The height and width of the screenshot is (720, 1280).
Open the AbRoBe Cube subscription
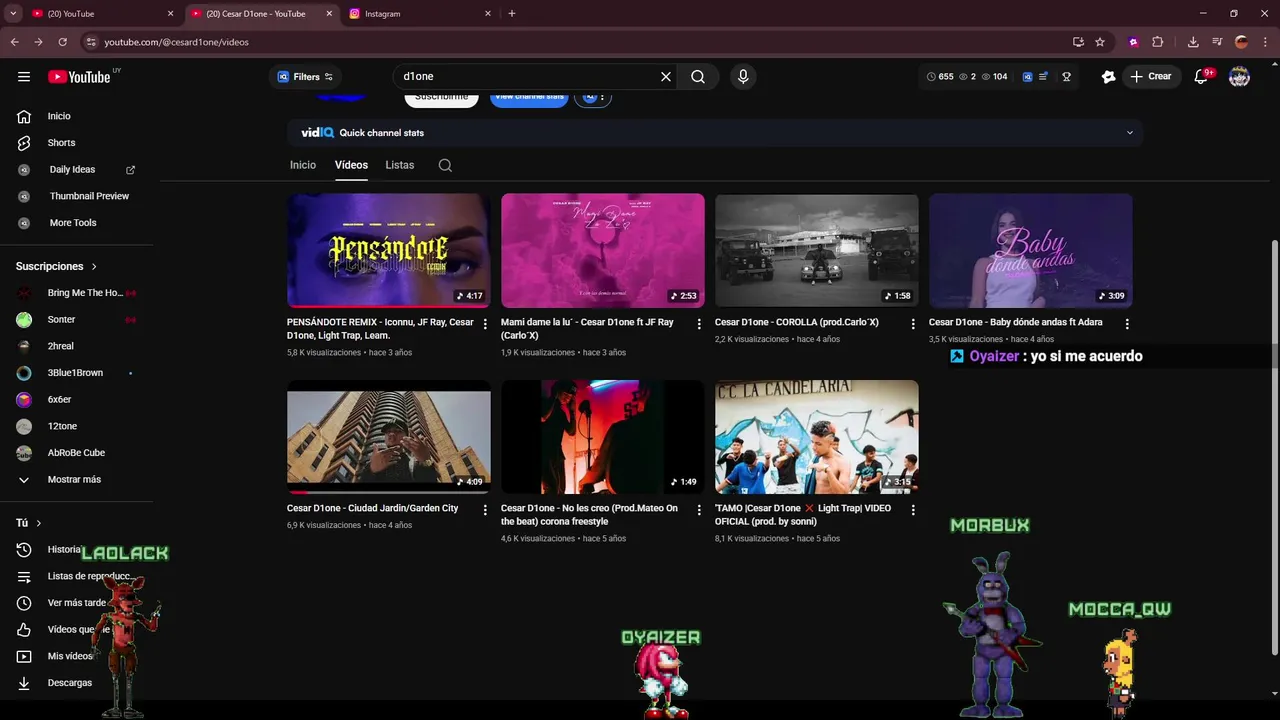click(76, 453)
